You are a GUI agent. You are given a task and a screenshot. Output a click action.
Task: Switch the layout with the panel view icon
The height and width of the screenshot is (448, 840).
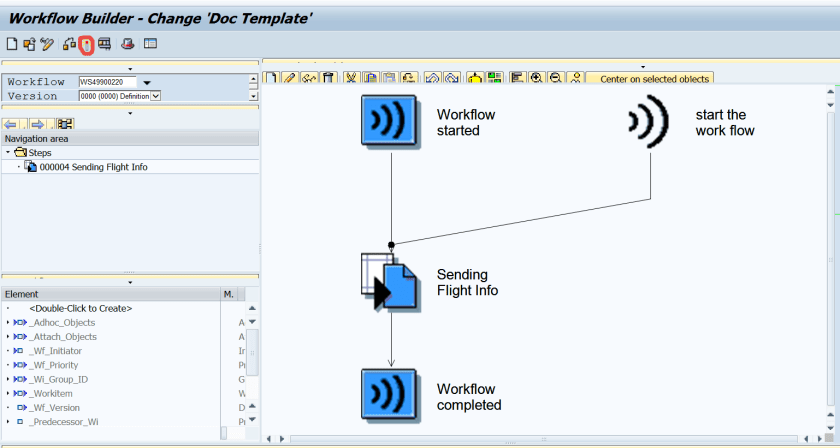[151, 44]
